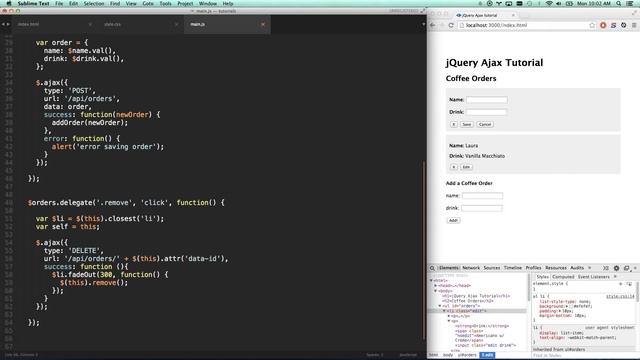Click the Chrome back arrow button
Image resolution: width=640 pixels, height=360 pixels.
pyautogui.click(x=433, y=25)
